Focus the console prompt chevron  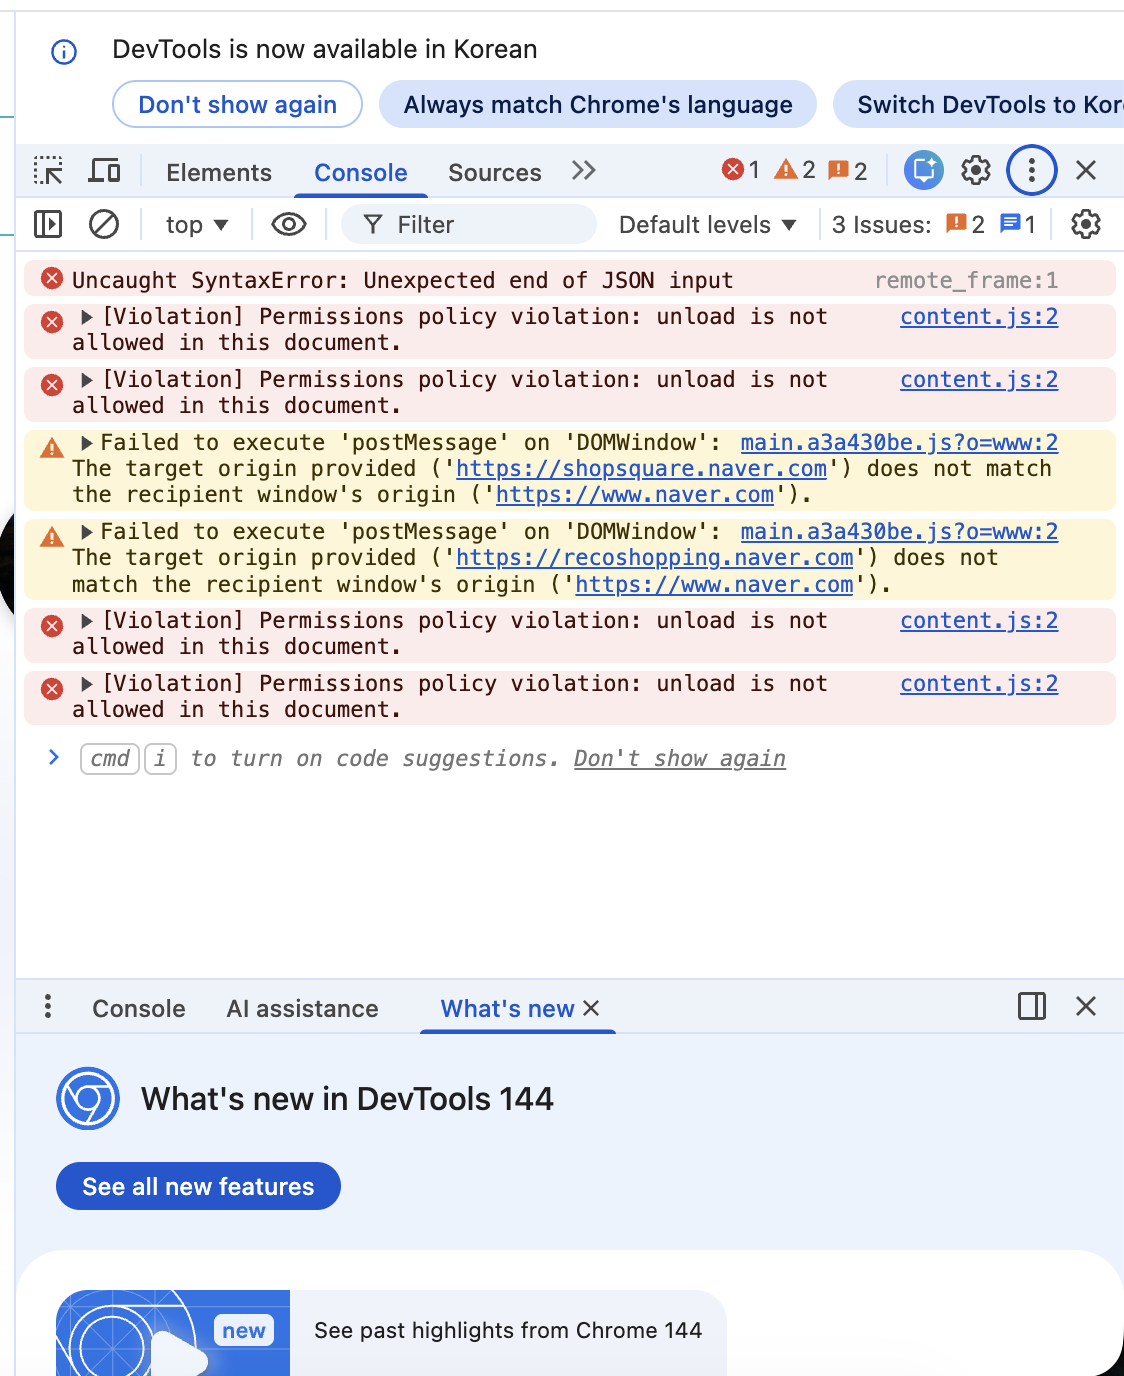54,758
